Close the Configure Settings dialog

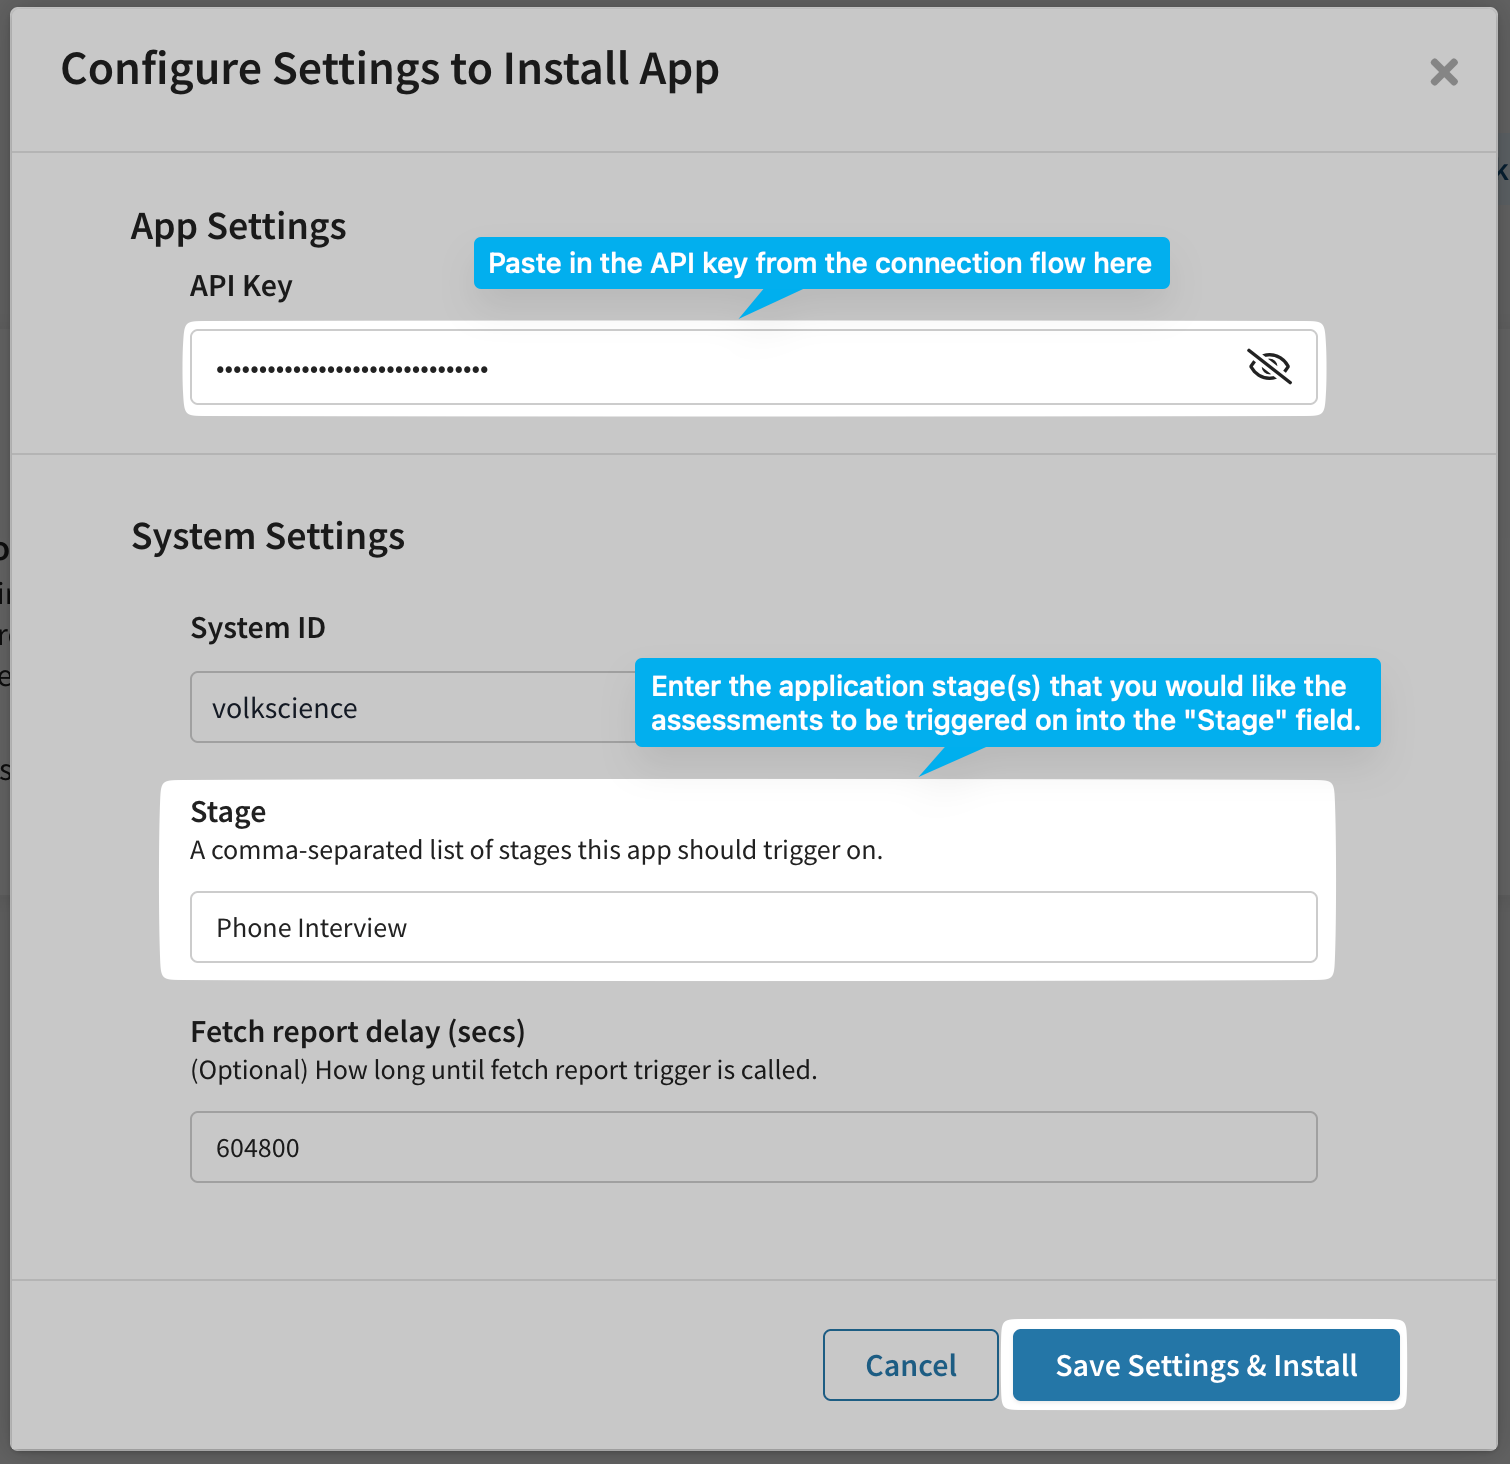pyautogui.click(x=1443, y=72)
